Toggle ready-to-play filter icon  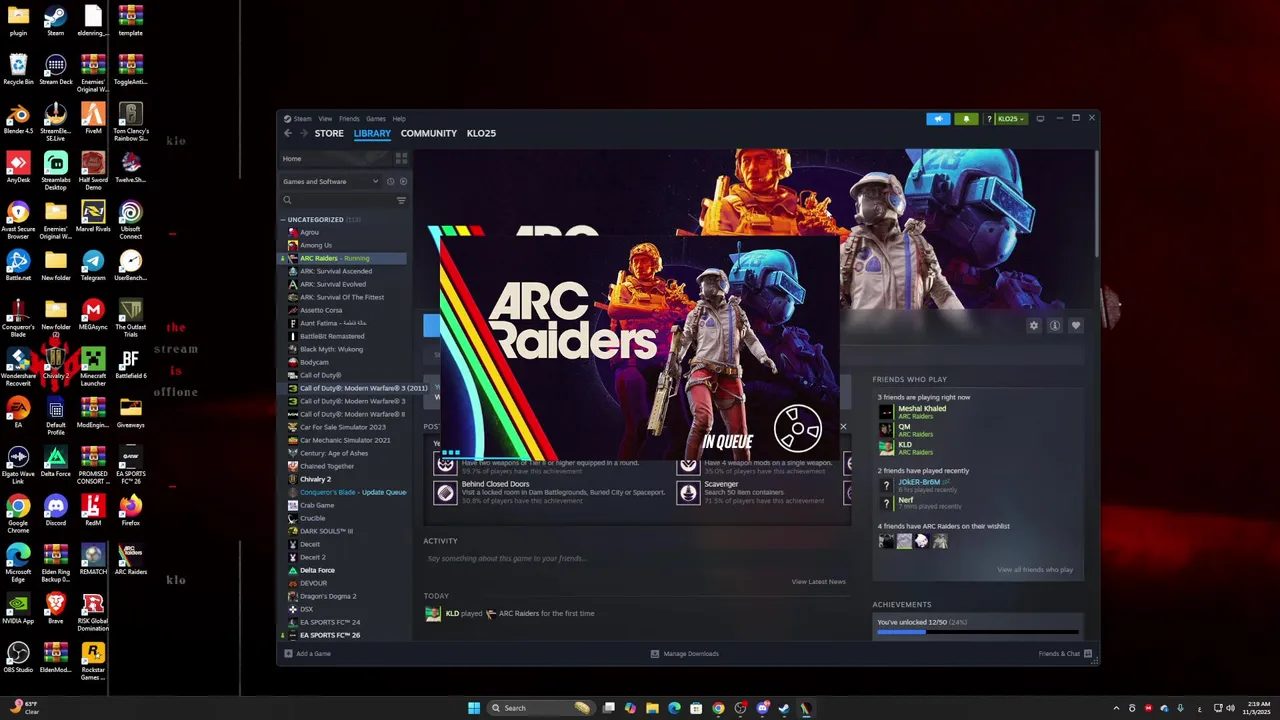coord(404,181)
